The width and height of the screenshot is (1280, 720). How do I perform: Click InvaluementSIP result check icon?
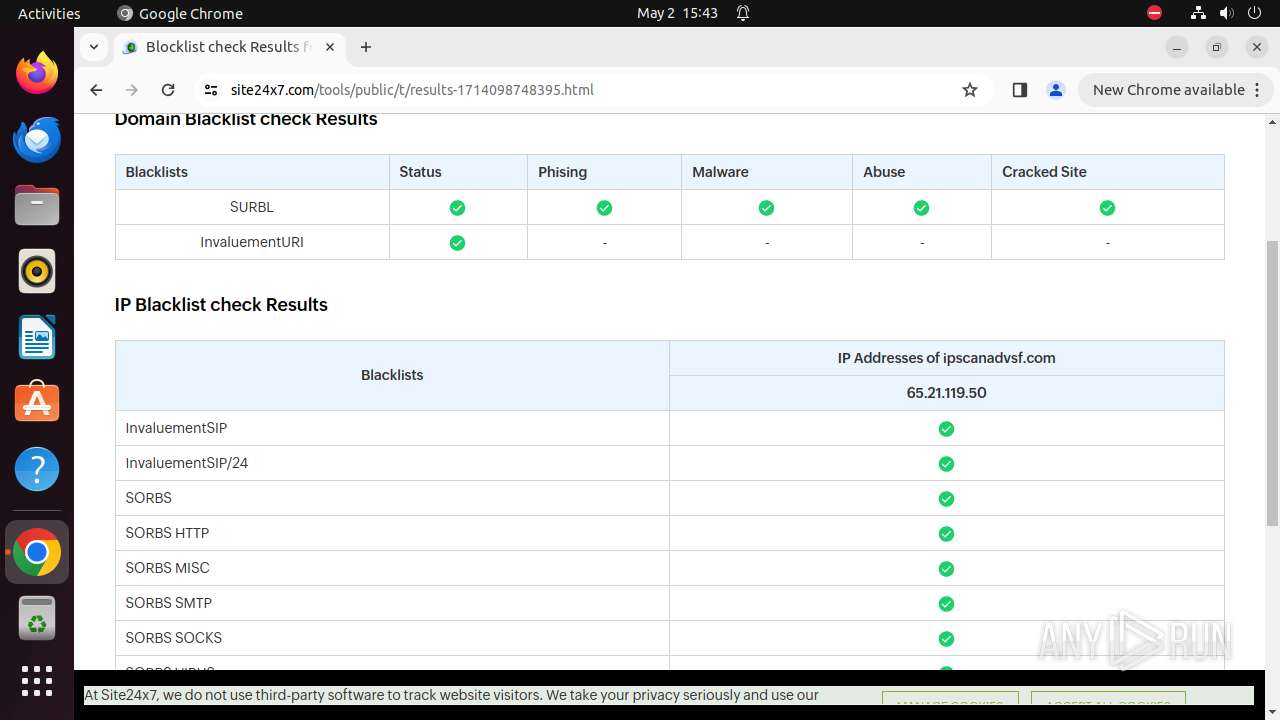[x=946, y=429]
